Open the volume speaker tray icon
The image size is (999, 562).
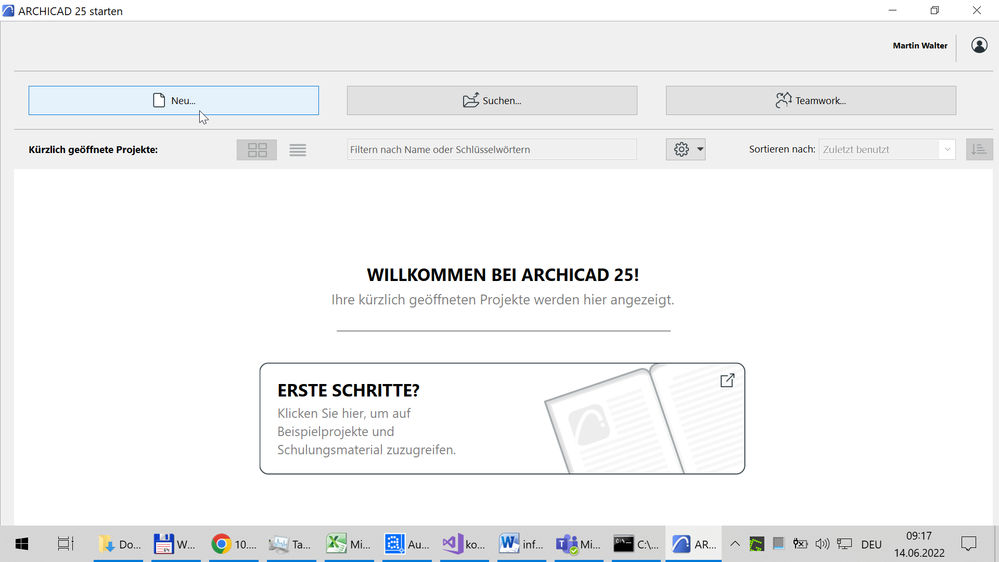point(822,544)
